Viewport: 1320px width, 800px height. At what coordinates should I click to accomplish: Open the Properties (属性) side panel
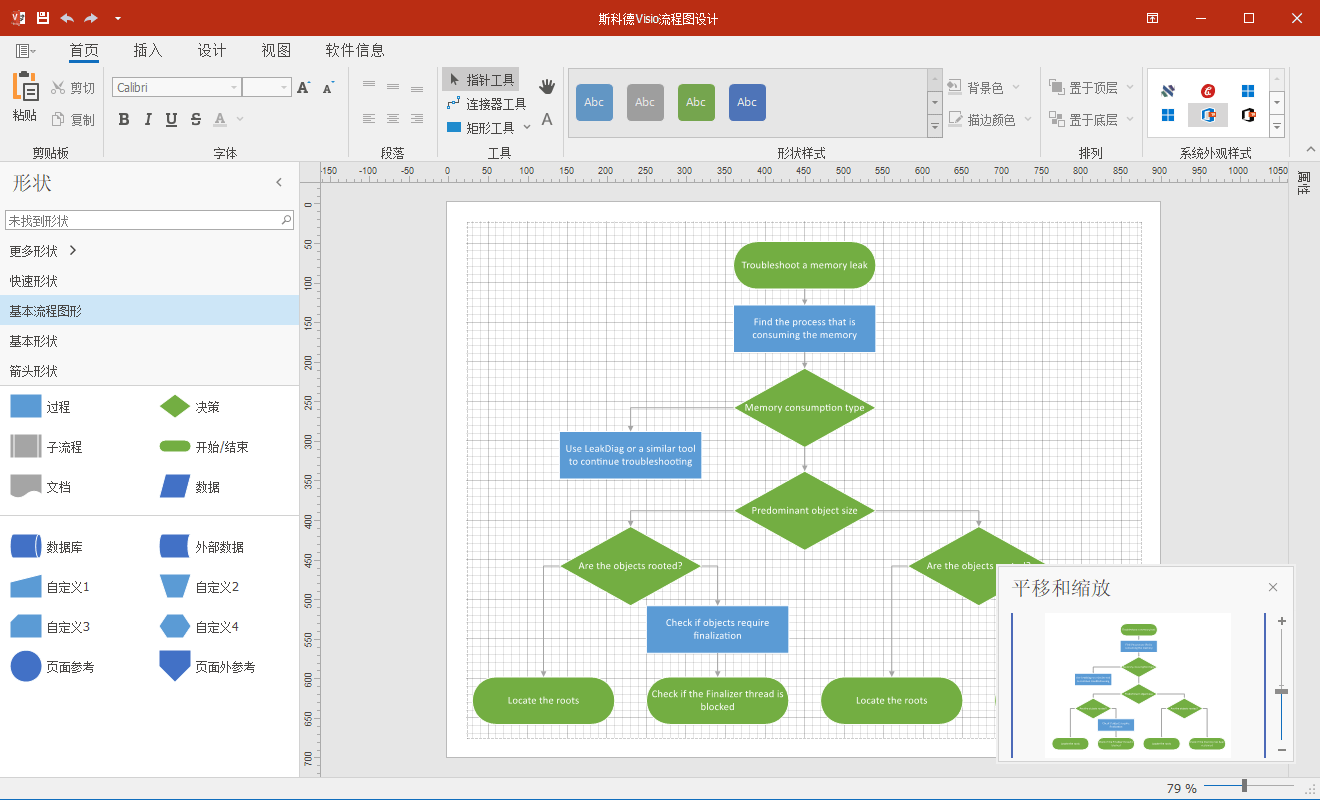tap(1303, 184)
